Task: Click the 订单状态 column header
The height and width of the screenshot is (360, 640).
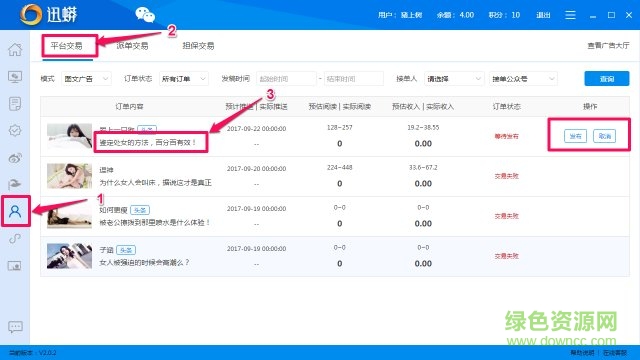Action: (x=507, y=107)
